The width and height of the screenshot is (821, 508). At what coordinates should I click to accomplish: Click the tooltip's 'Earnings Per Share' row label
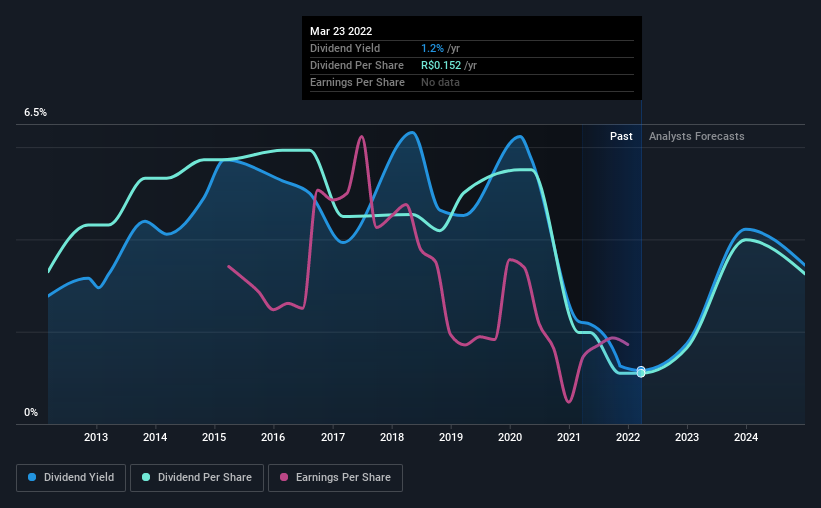(x=357, y=82)
